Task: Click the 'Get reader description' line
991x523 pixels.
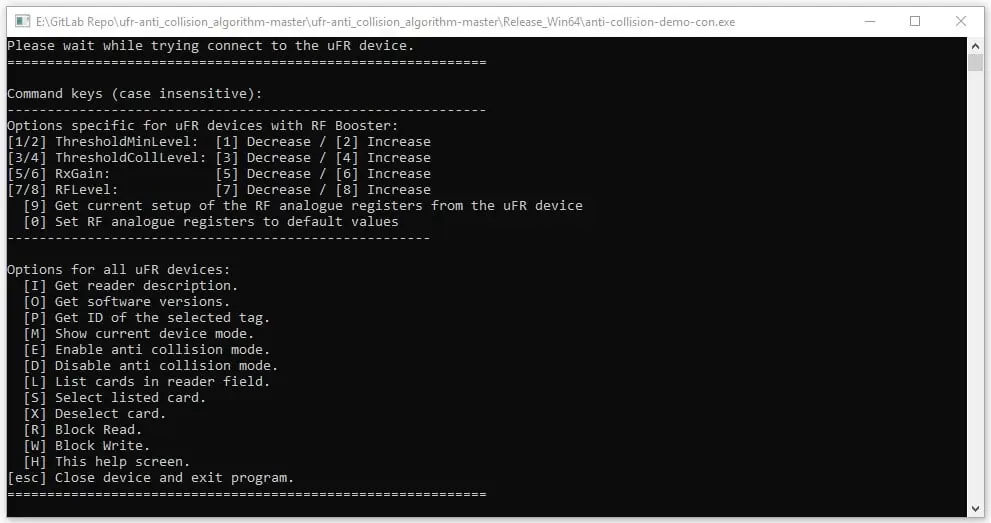Action: 131,286
